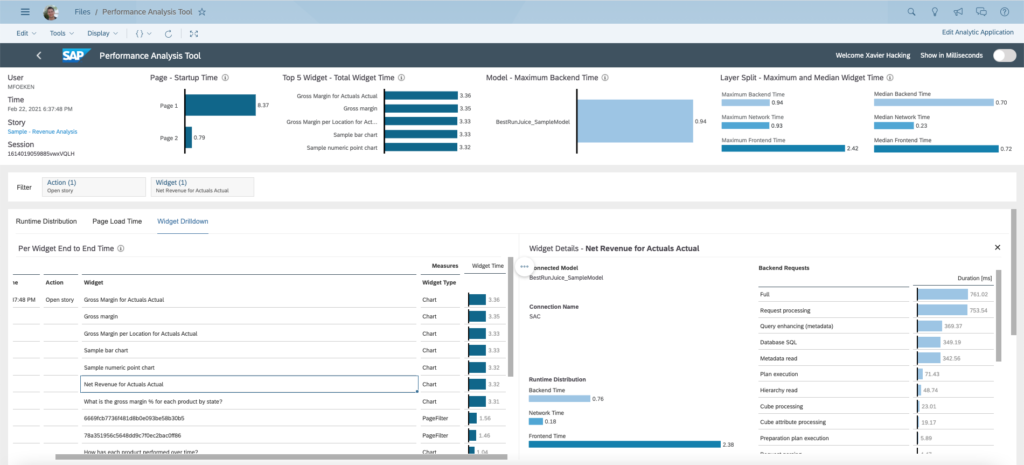
Task: Open the Tools dropdown menu
Action: (62, 33)
